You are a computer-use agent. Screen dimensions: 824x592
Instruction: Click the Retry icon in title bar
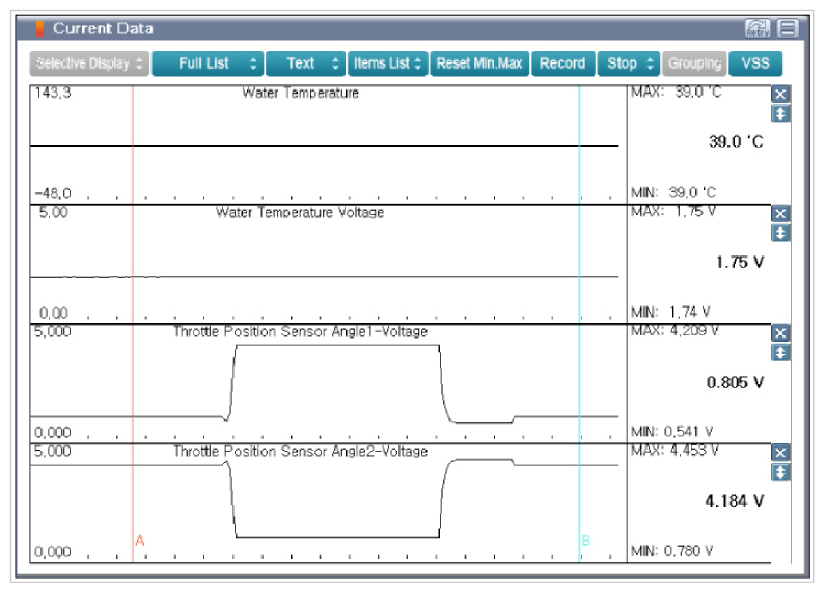coord(756,29)
